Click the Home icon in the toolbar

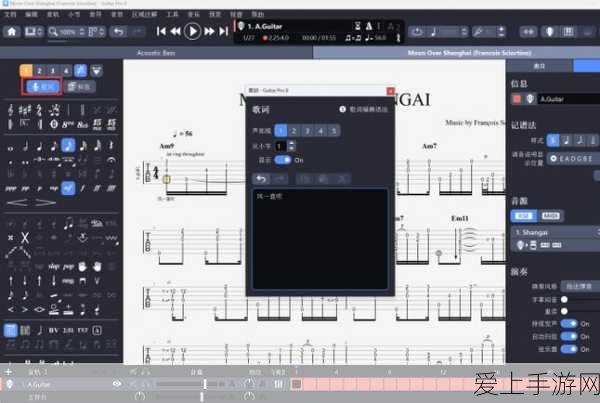(x=11, y=31)
